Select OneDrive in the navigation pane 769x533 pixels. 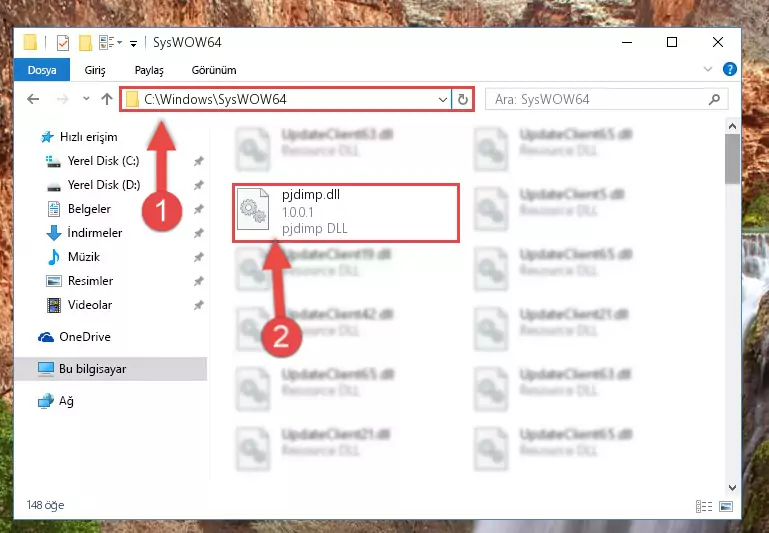pyautogui.click(x=85, y=337)
